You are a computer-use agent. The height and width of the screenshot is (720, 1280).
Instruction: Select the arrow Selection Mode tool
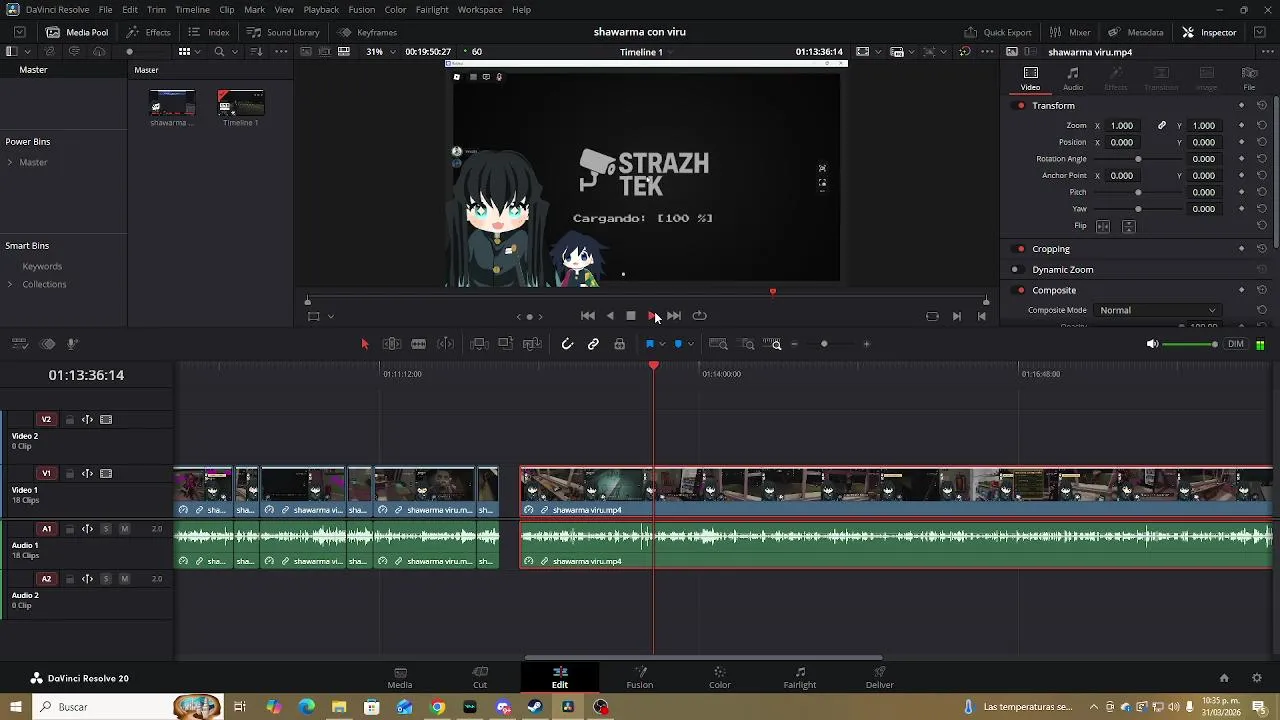(x=365, y=344)
